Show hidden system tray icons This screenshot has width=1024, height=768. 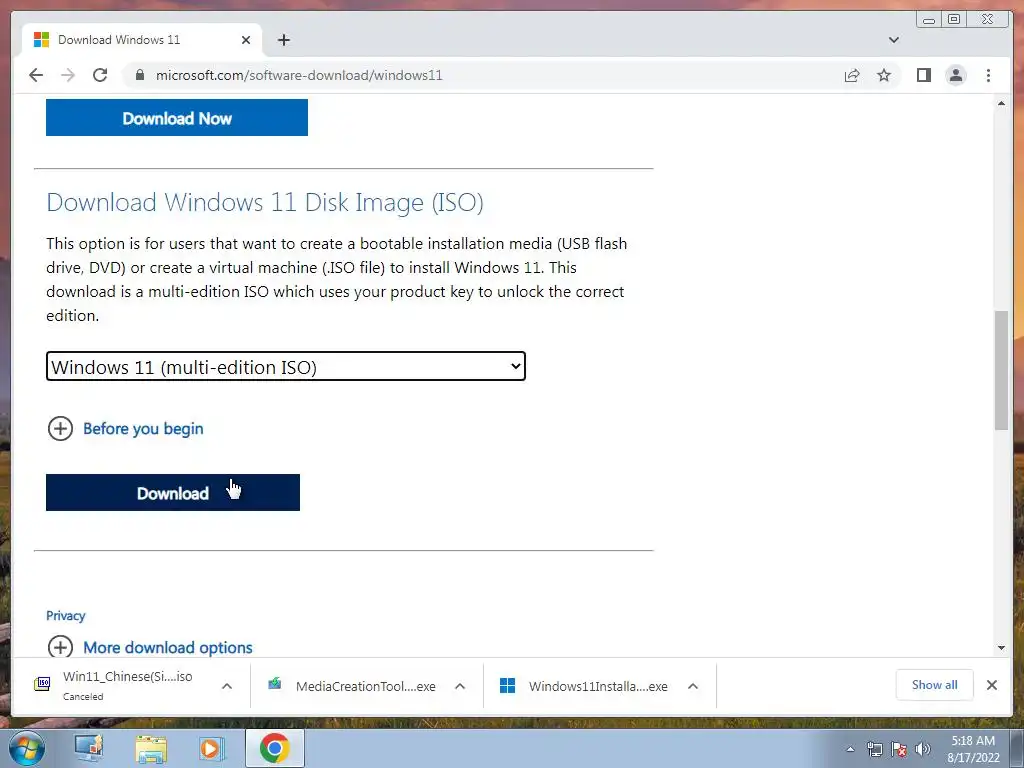tap(850, 749)
